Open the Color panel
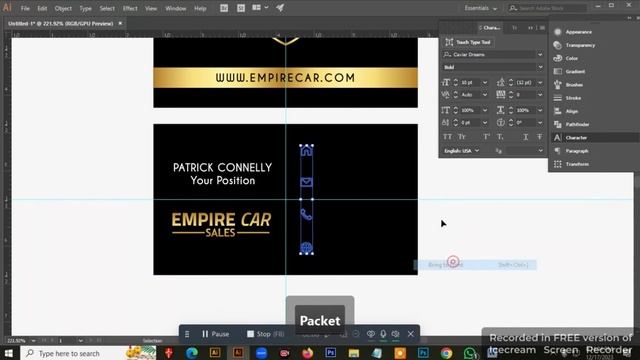Screen dimensions: 640x360 [566, 58]
